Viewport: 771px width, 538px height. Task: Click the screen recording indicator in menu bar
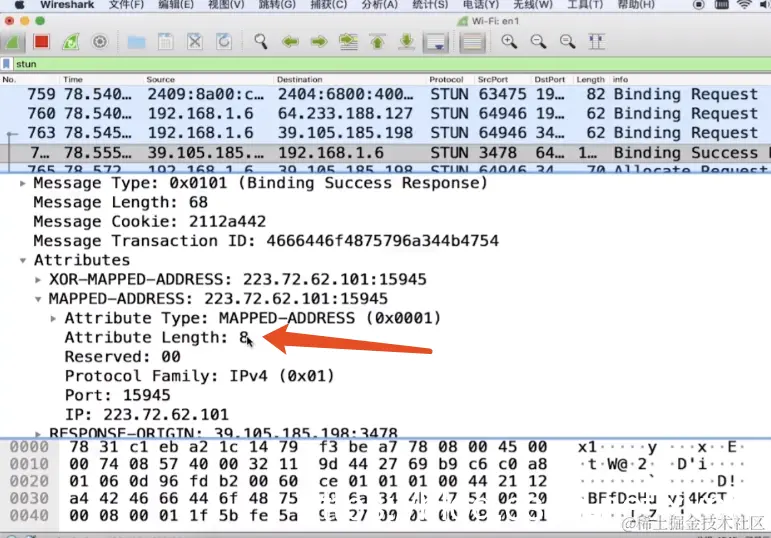698,5
